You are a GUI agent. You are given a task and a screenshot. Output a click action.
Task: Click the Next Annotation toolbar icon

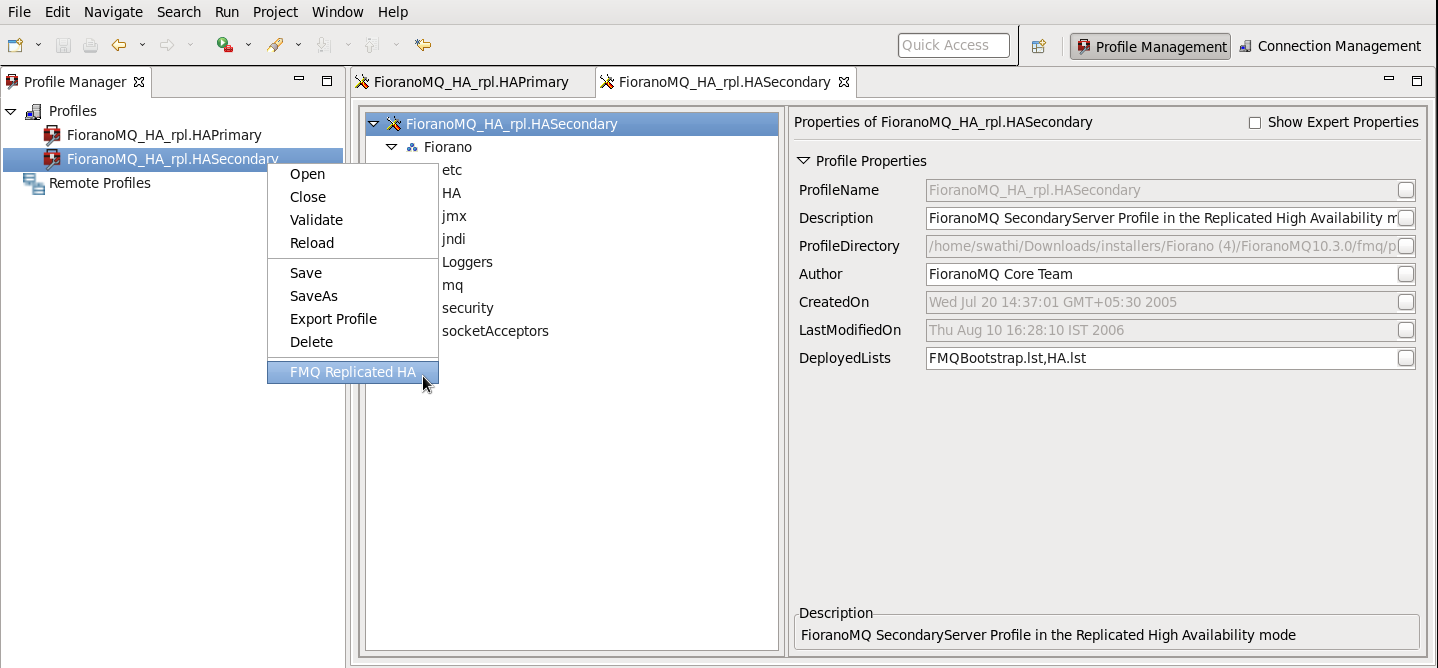[323, 45]
